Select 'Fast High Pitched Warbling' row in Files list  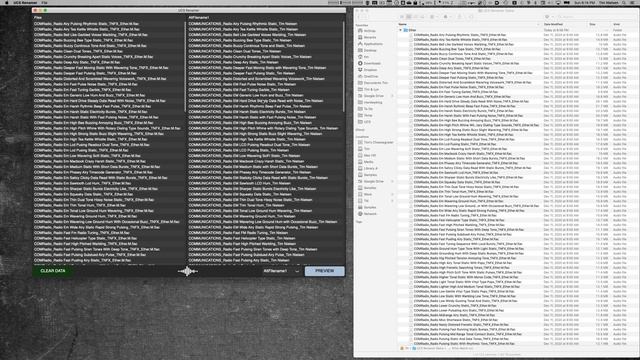[x=109, y=244]
